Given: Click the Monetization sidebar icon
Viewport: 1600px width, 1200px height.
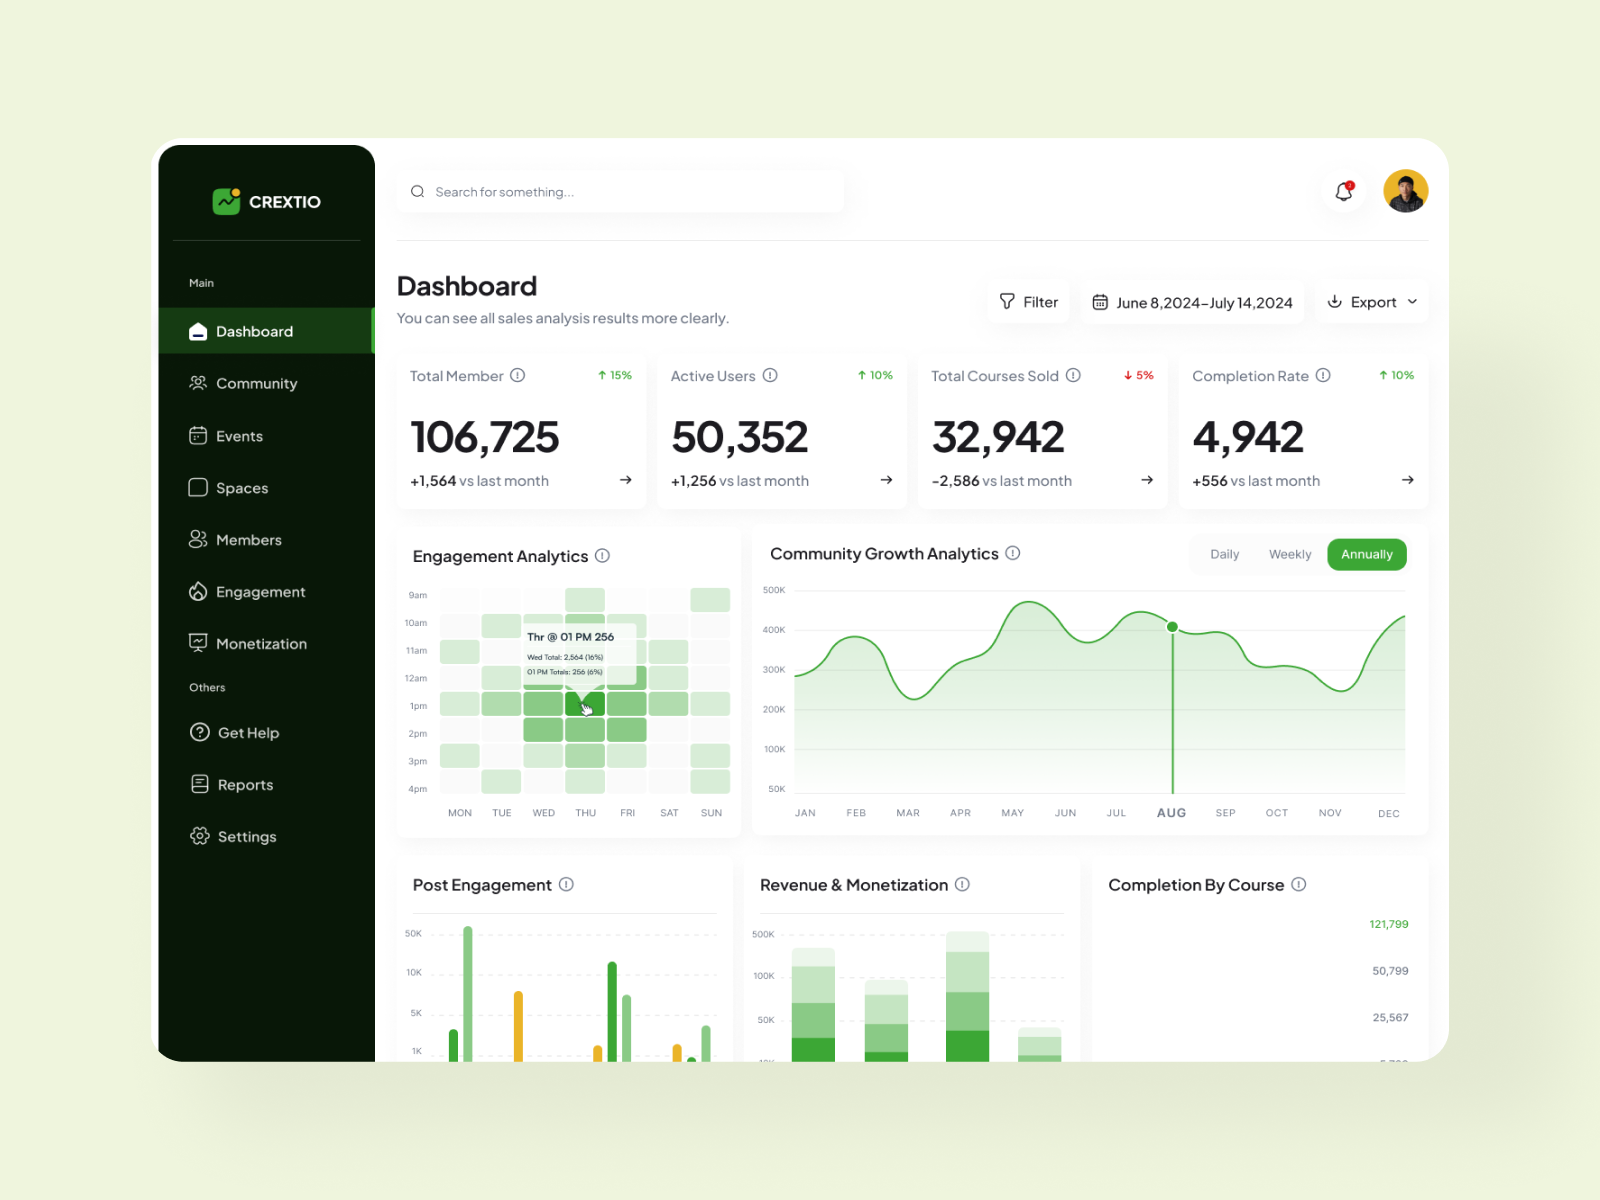Looking at the screenshot, I should [199, 643].
